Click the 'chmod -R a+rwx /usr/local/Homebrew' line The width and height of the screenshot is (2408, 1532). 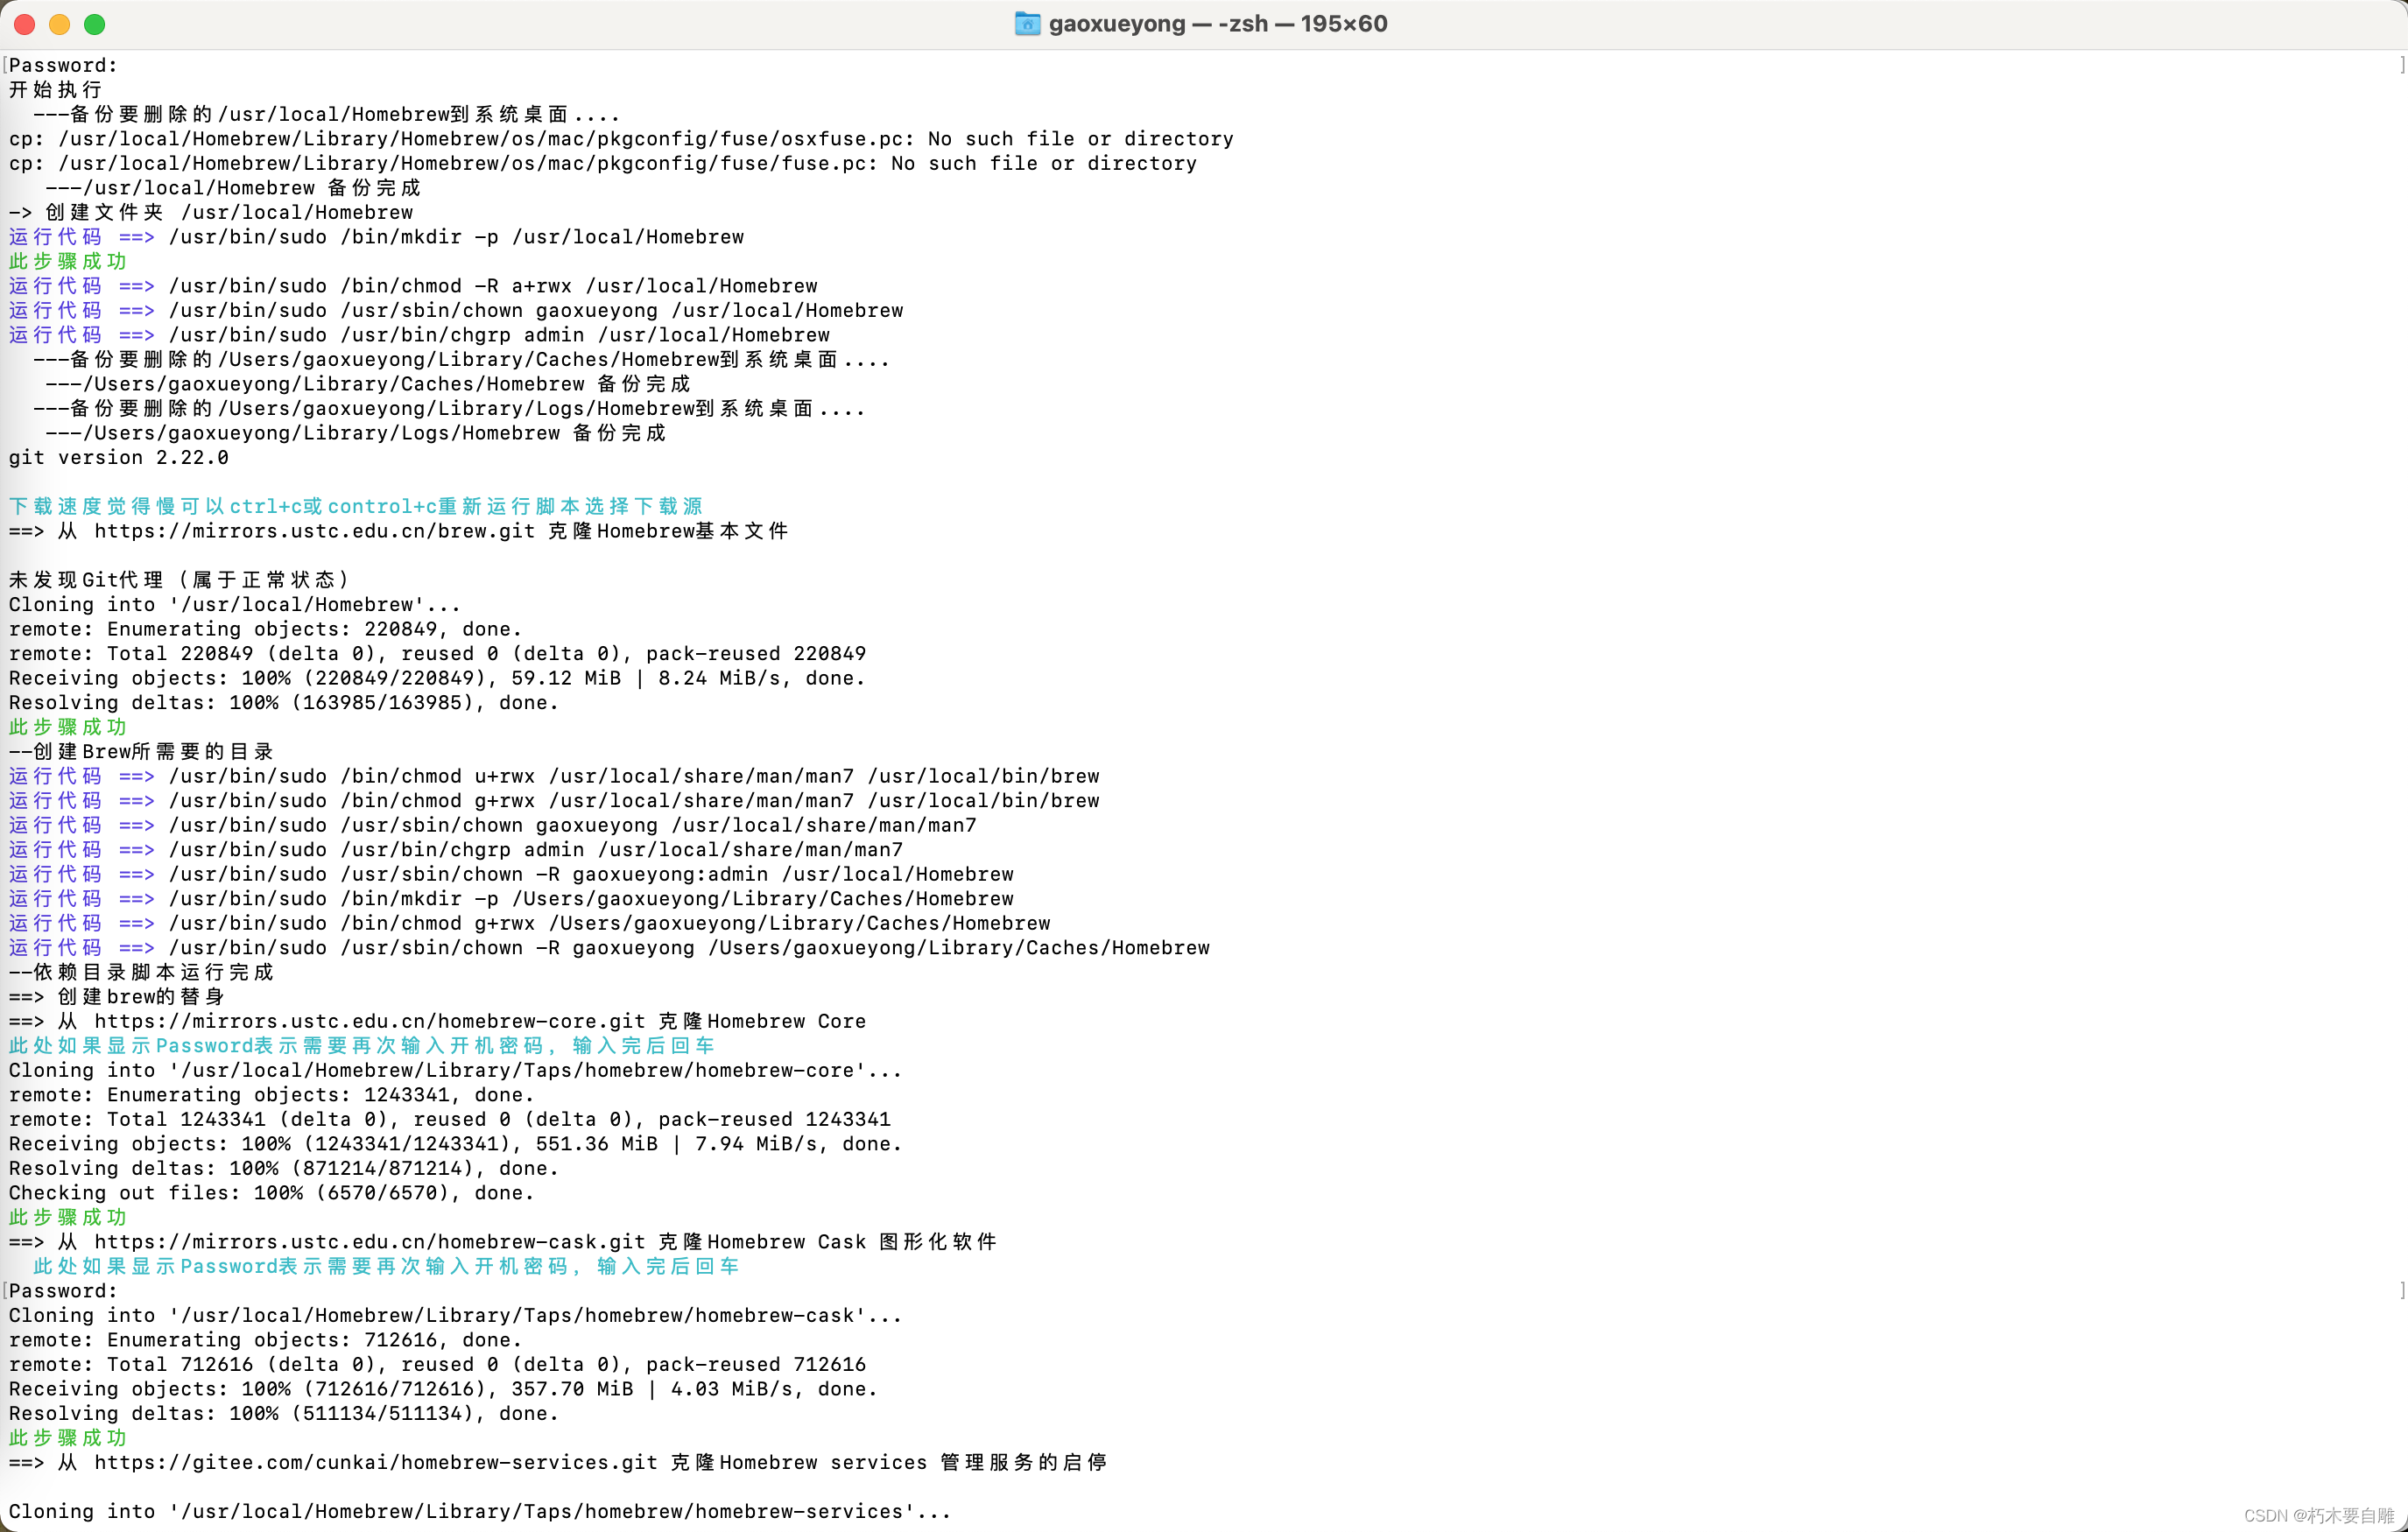(413, 286)
